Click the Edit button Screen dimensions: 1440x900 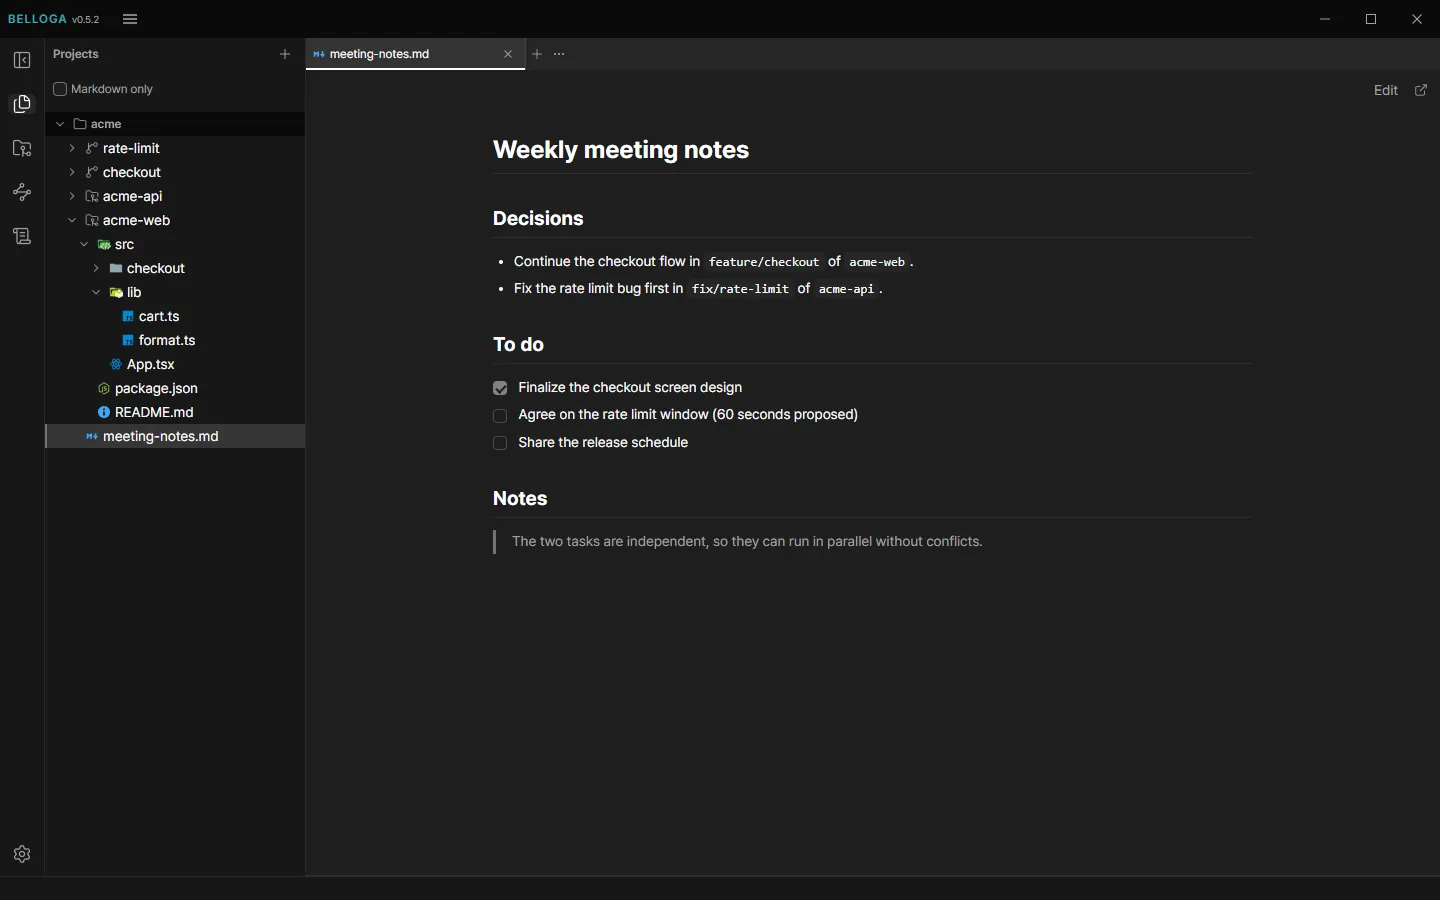(x=1386, y=90)
